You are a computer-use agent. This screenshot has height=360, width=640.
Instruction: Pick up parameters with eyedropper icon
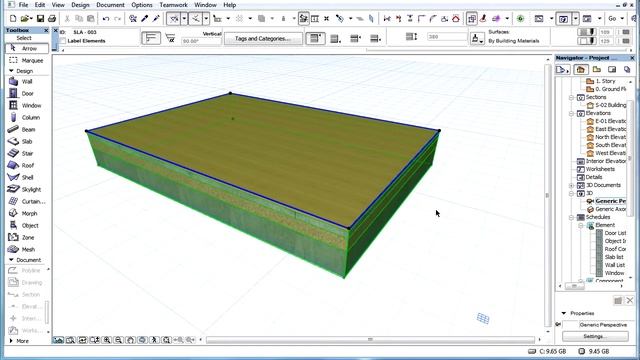click(x=144, y=18)
